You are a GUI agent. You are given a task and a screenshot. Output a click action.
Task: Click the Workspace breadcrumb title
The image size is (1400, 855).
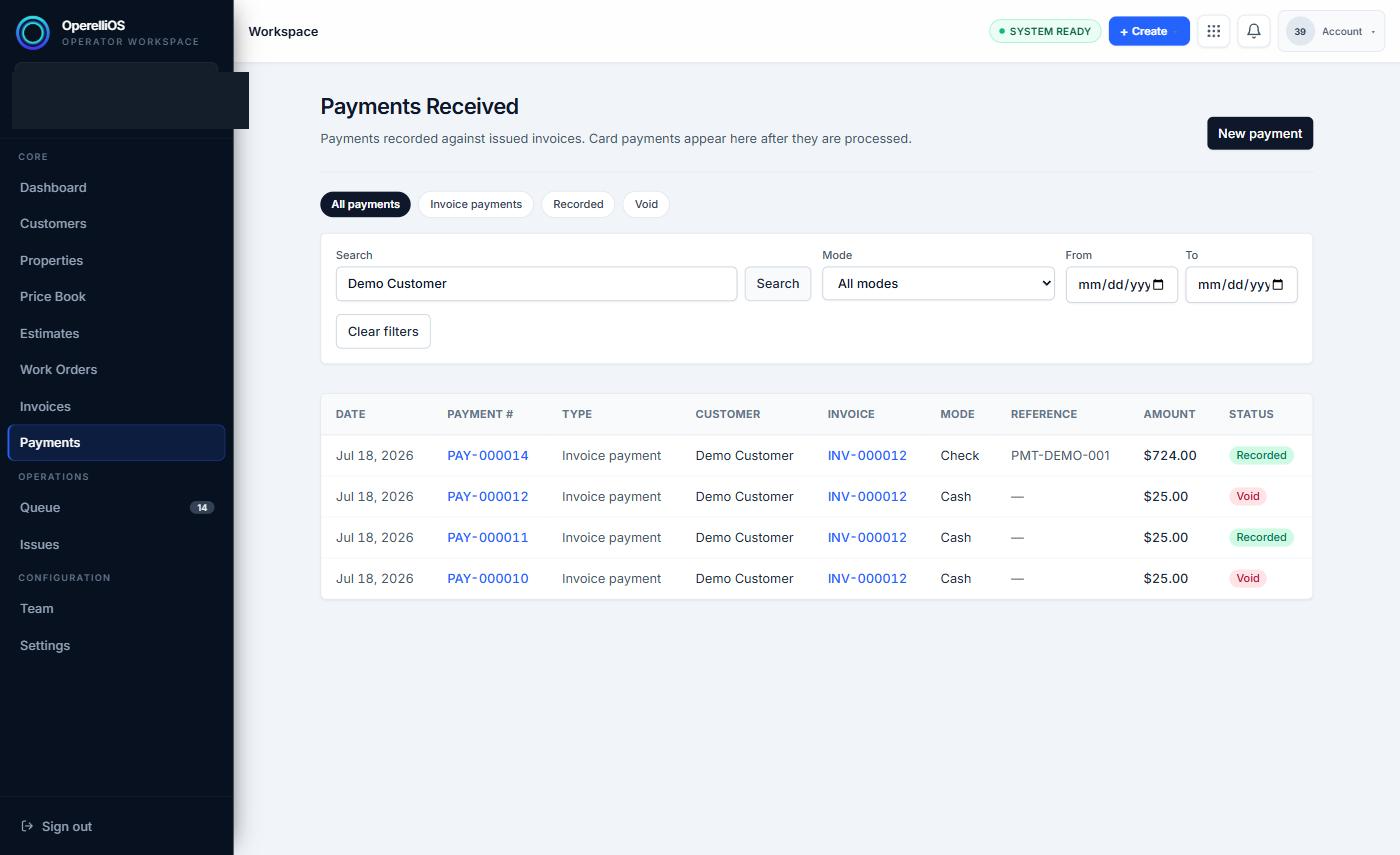[283, 32]
